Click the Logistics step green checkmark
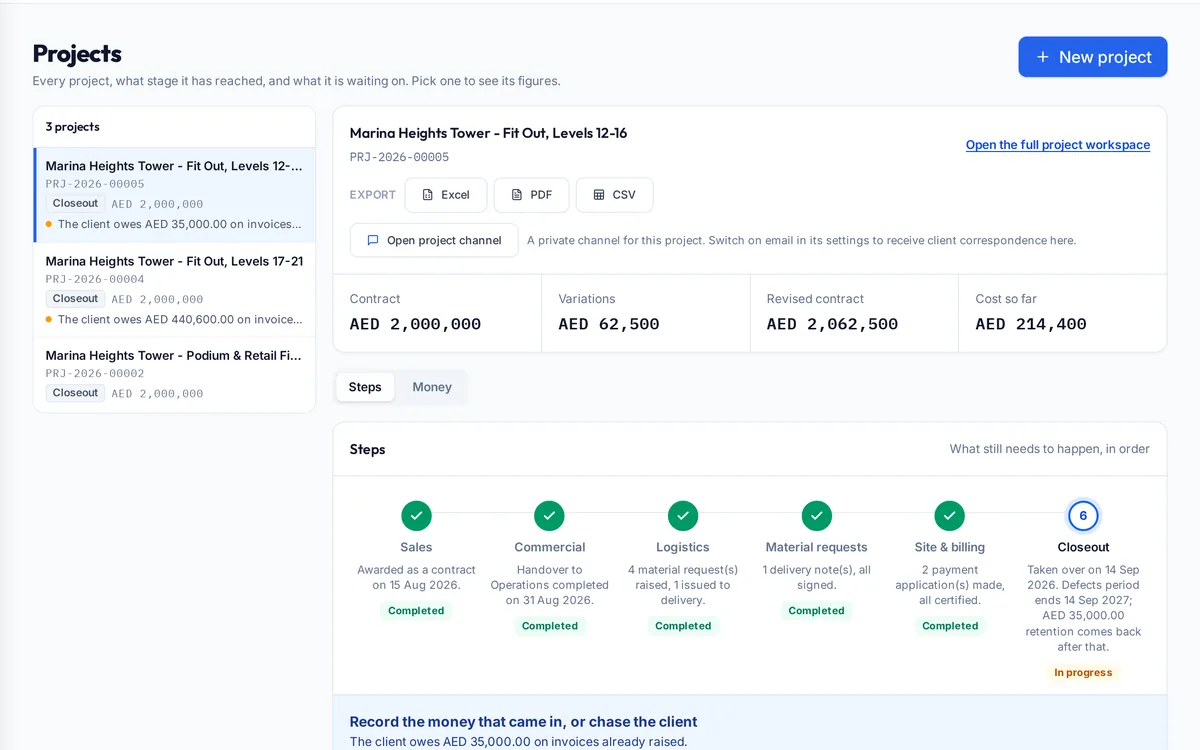1200x750 pixels. click(x=683, y=516)
